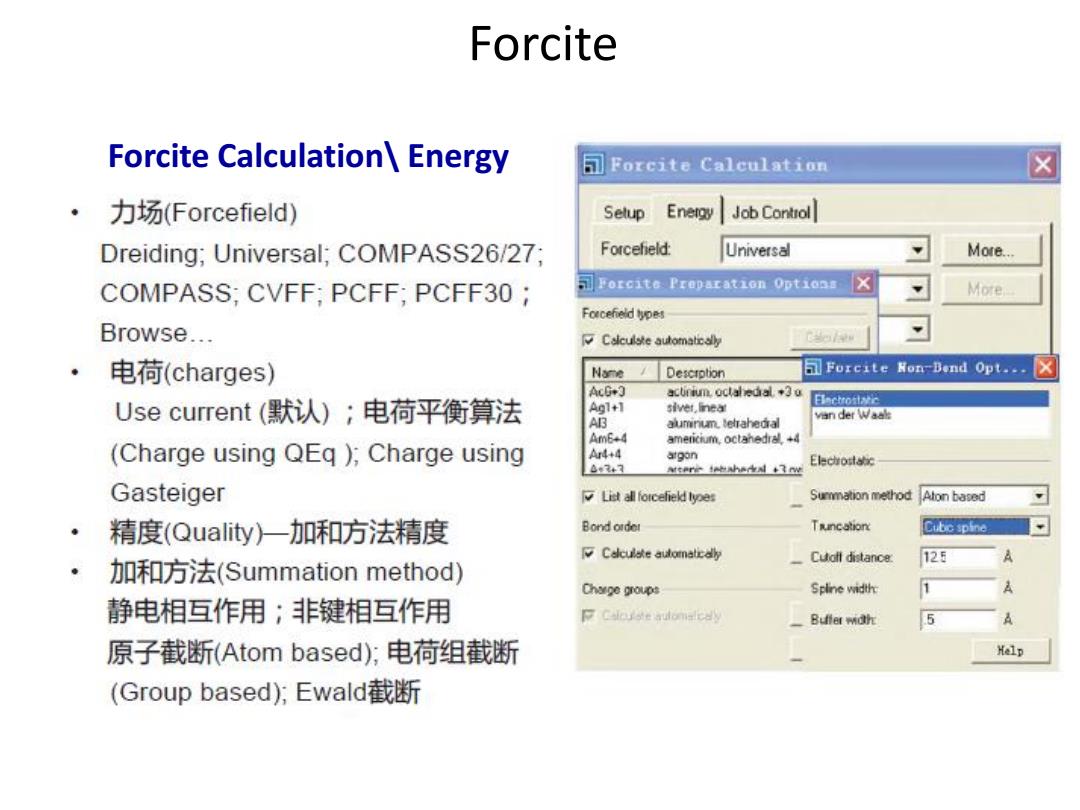This screenshot has height=810, width=1080.
Task: Click the Help button in Non-Bond Options
Action: [1010, 651]
